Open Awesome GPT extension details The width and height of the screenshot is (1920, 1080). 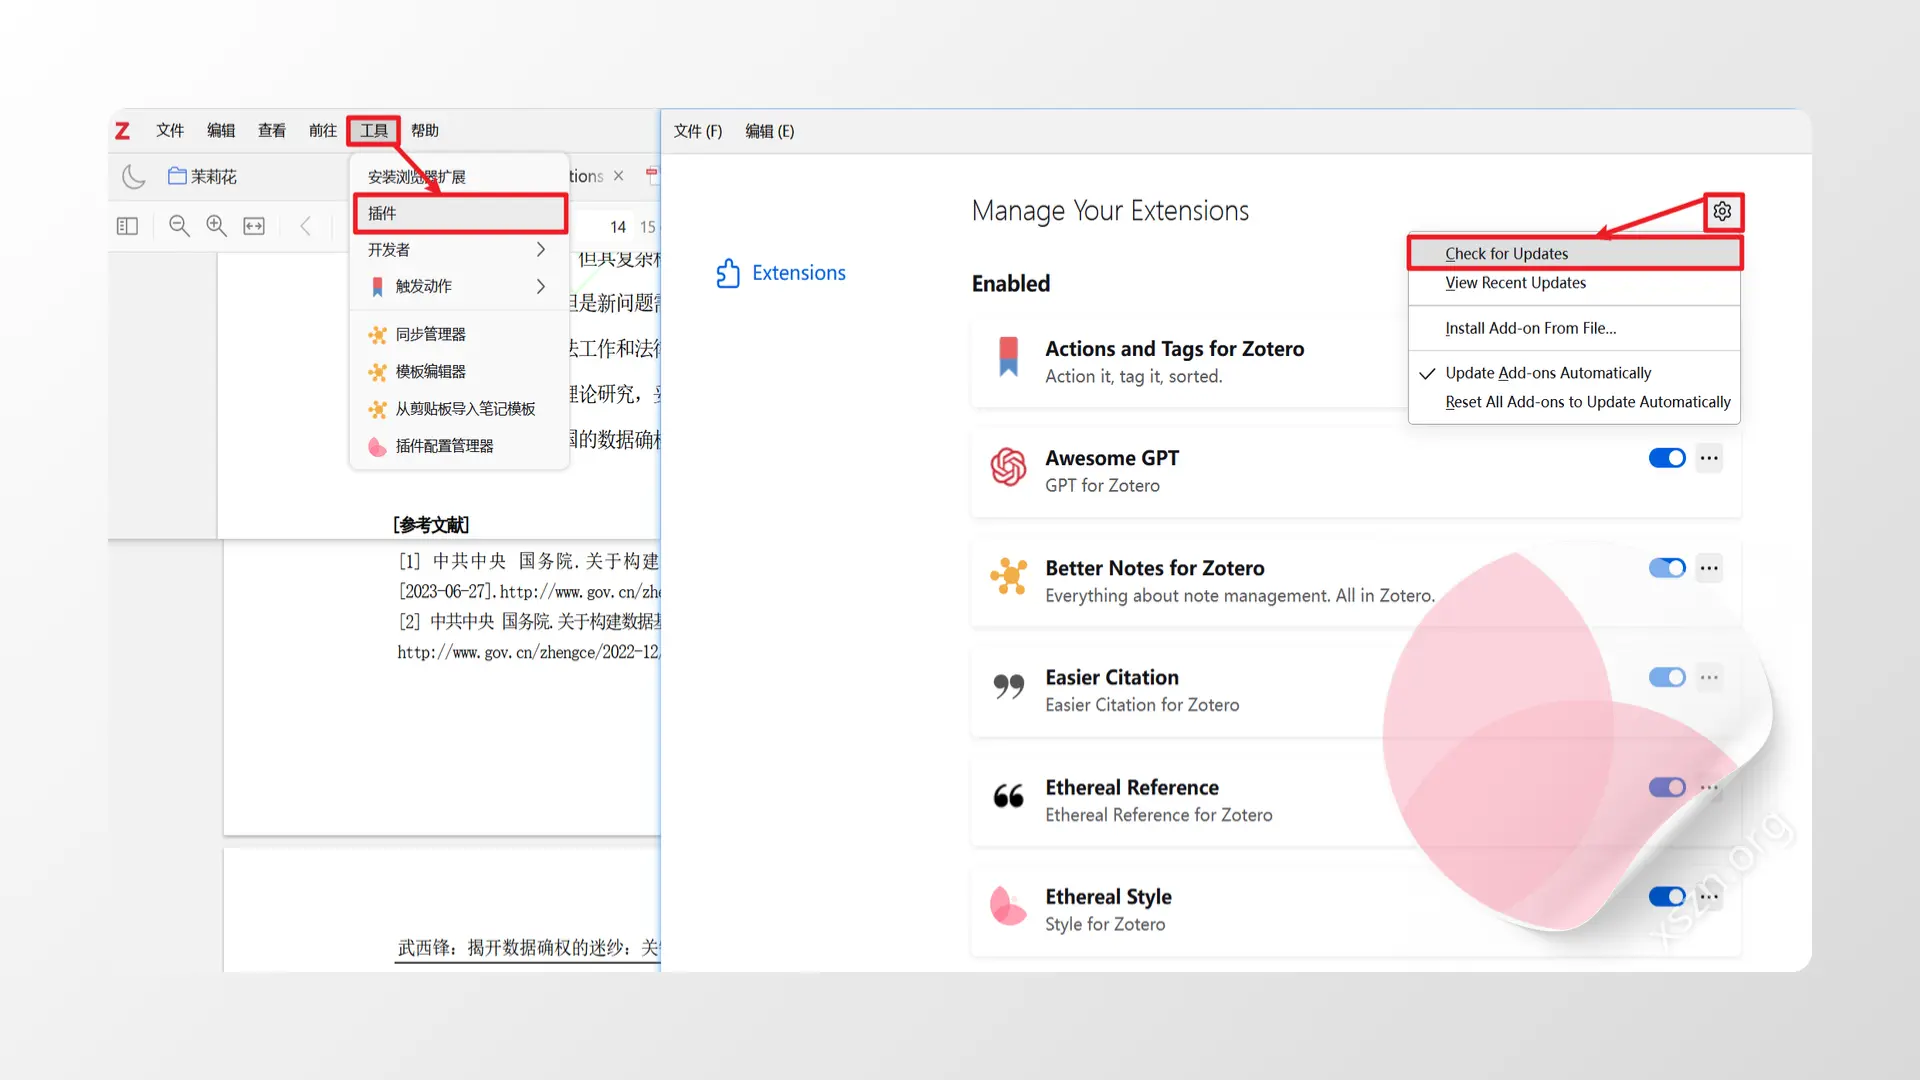tap(1355, 471)
